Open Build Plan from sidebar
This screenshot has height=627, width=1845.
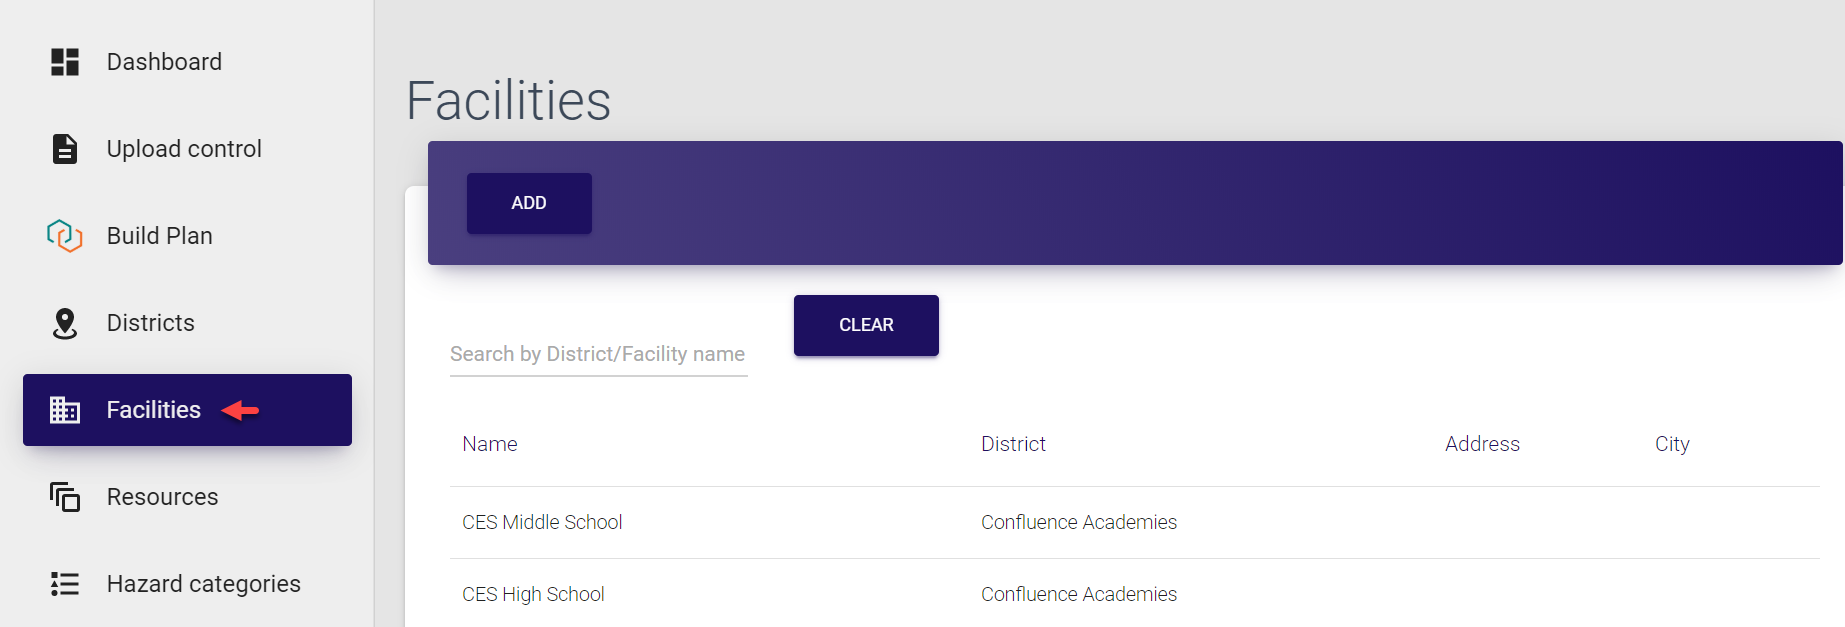click(160, 236)
